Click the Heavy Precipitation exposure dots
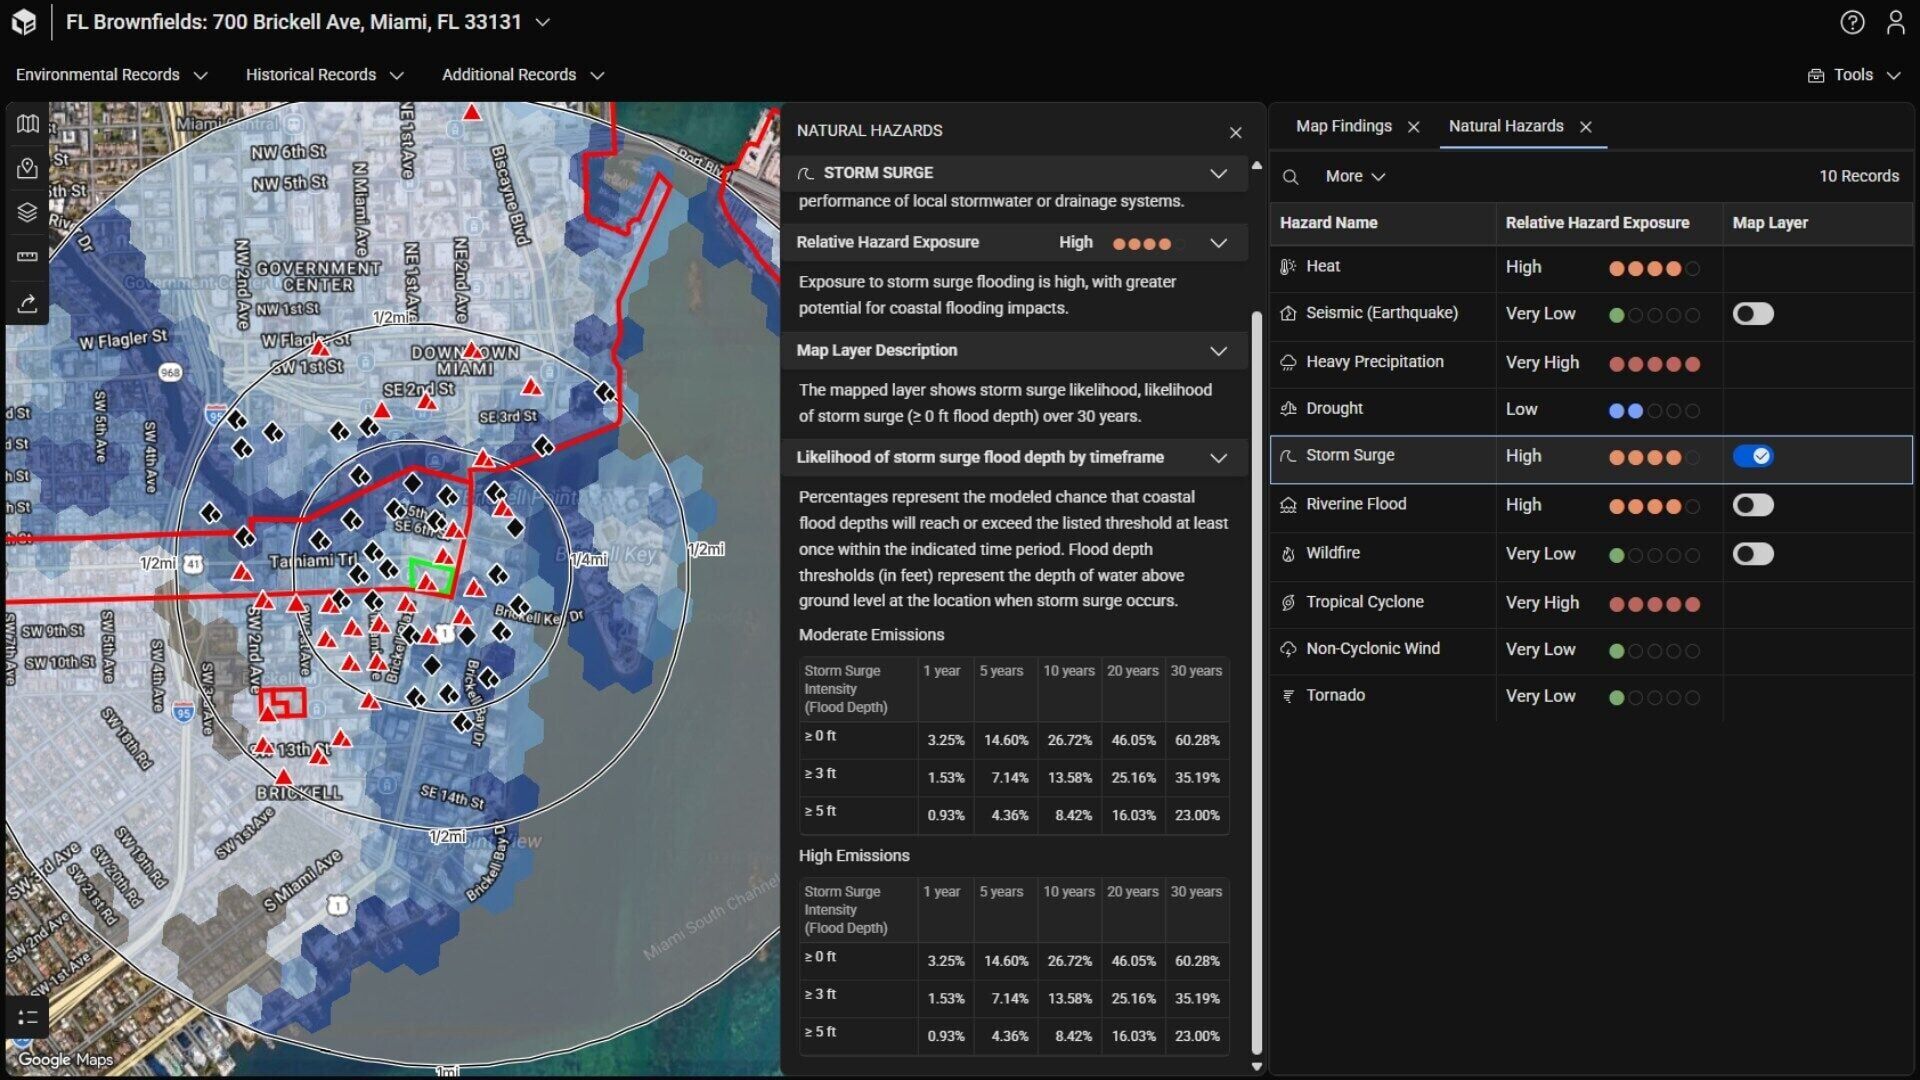Screen dimensions: 1920x1080 (1654, 364)
